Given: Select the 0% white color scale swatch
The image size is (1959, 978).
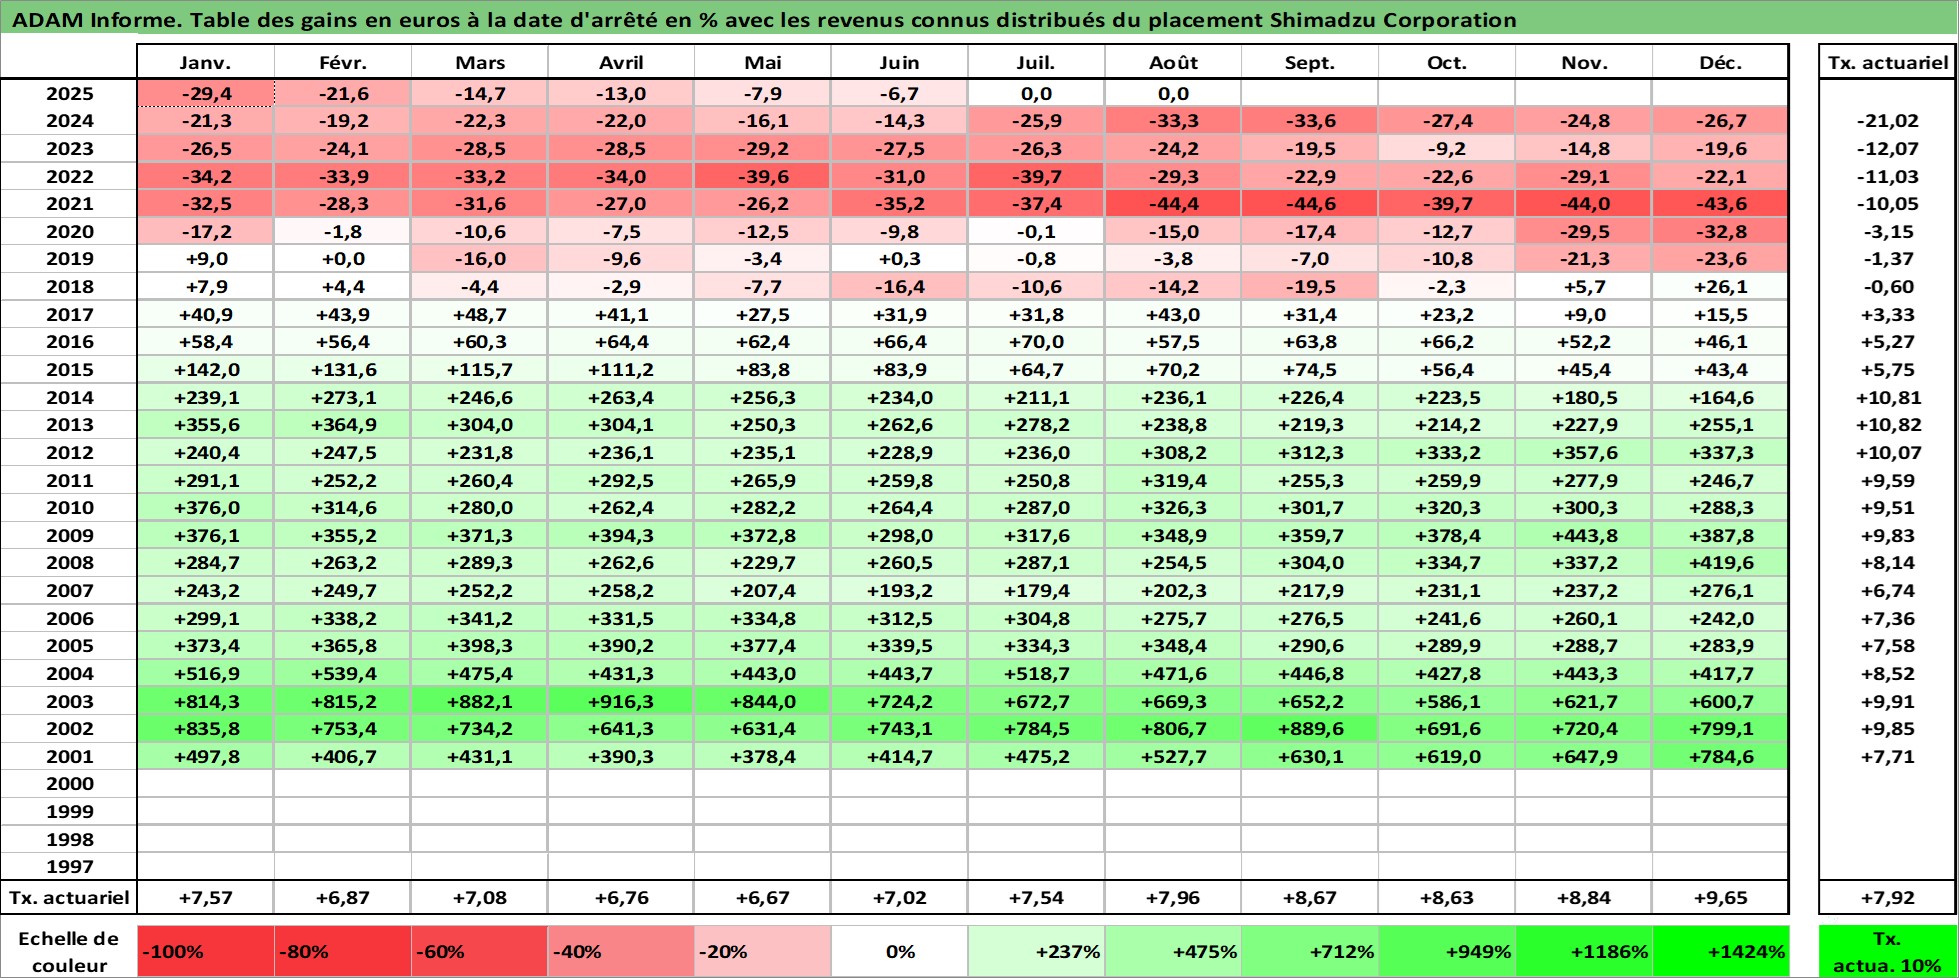Looking at the screenshot, I should (x=899, y=952).
